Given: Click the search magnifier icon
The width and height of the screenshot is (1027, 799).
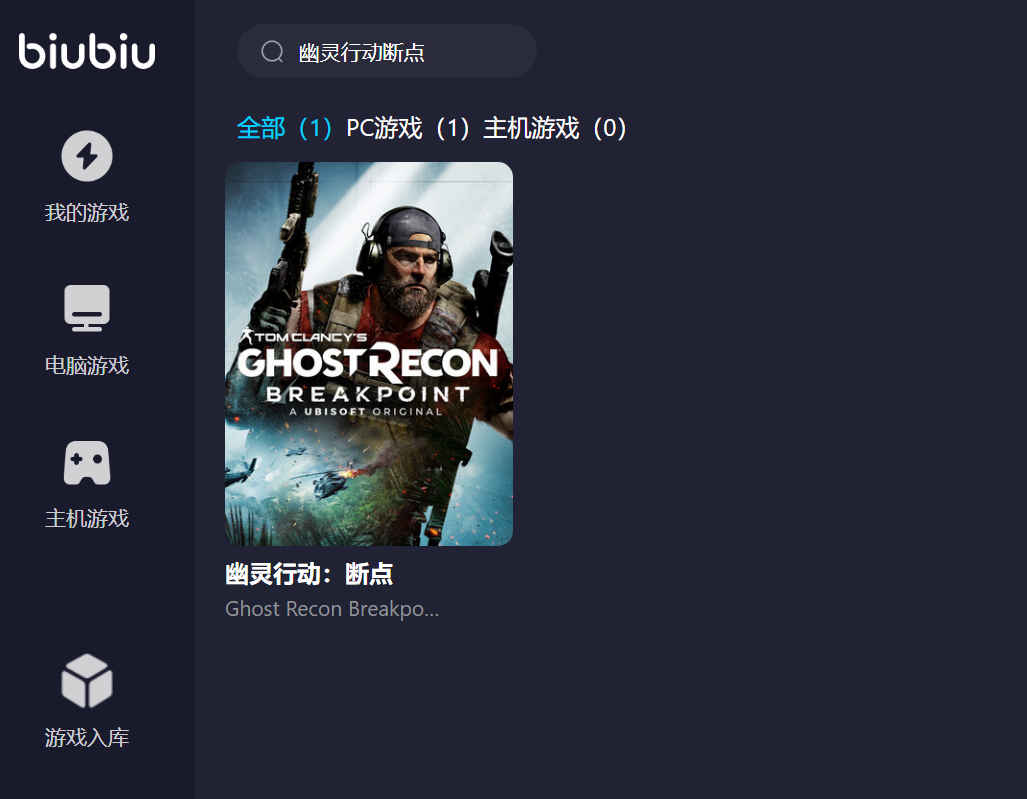Looking at the screenshot, I should (x=272, y=51).
